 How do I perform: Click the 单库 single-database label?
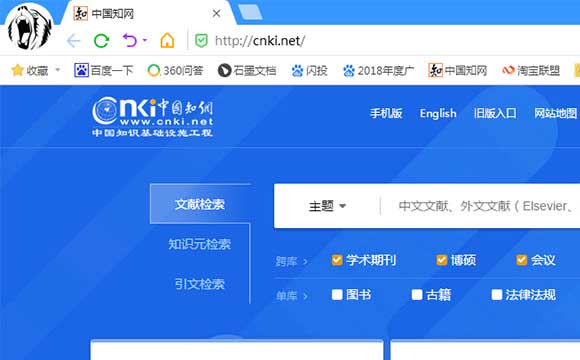(x=287, y=296)
